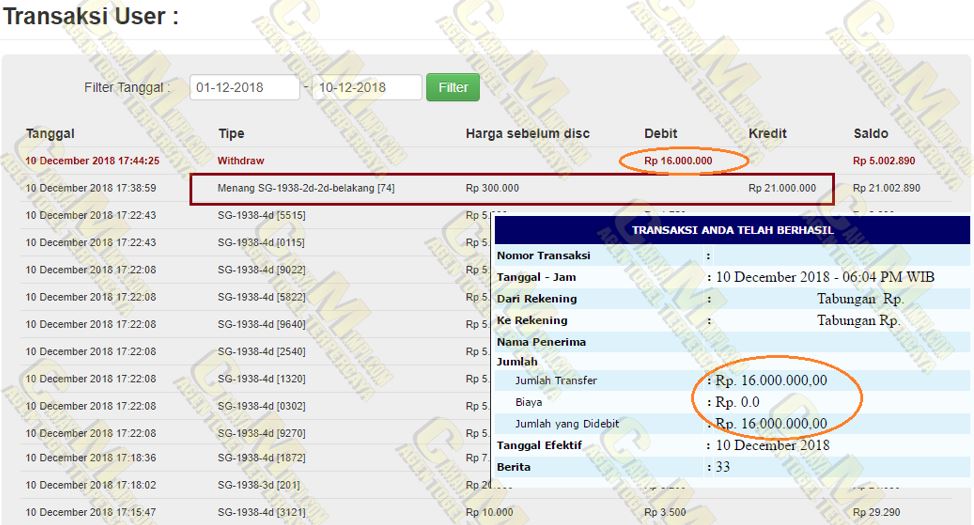Click the Kredit column header
Viewport: 974px width, 525px height.
(x=767, y=134)
